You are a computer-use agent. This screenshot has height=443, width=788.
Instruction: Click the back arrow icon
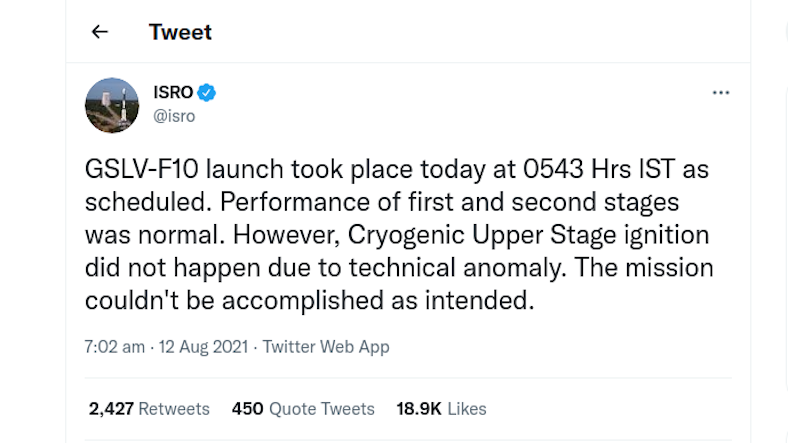99,32
